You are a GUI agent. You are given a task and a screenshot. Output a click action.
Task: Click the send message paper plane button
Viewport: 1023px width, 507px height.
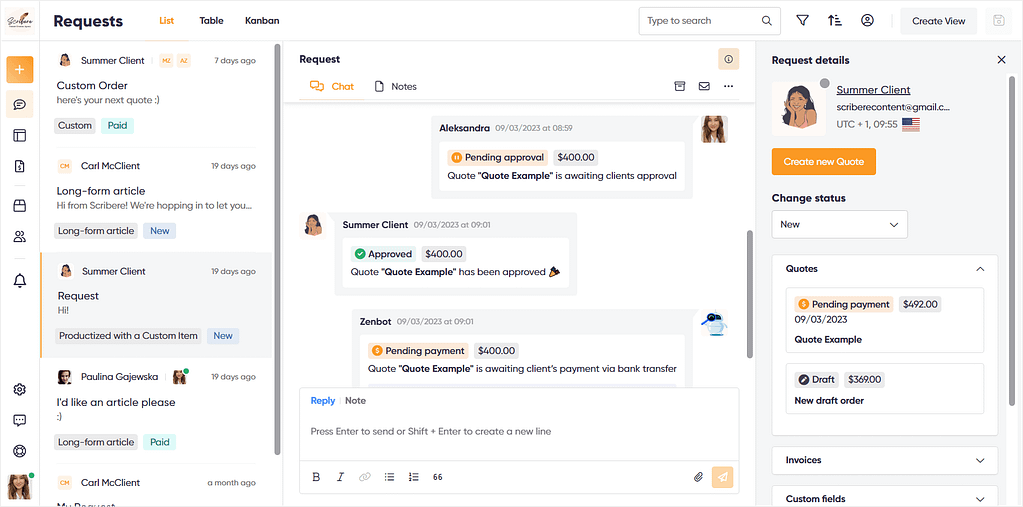pyautogui.click(x=723, y=477)
